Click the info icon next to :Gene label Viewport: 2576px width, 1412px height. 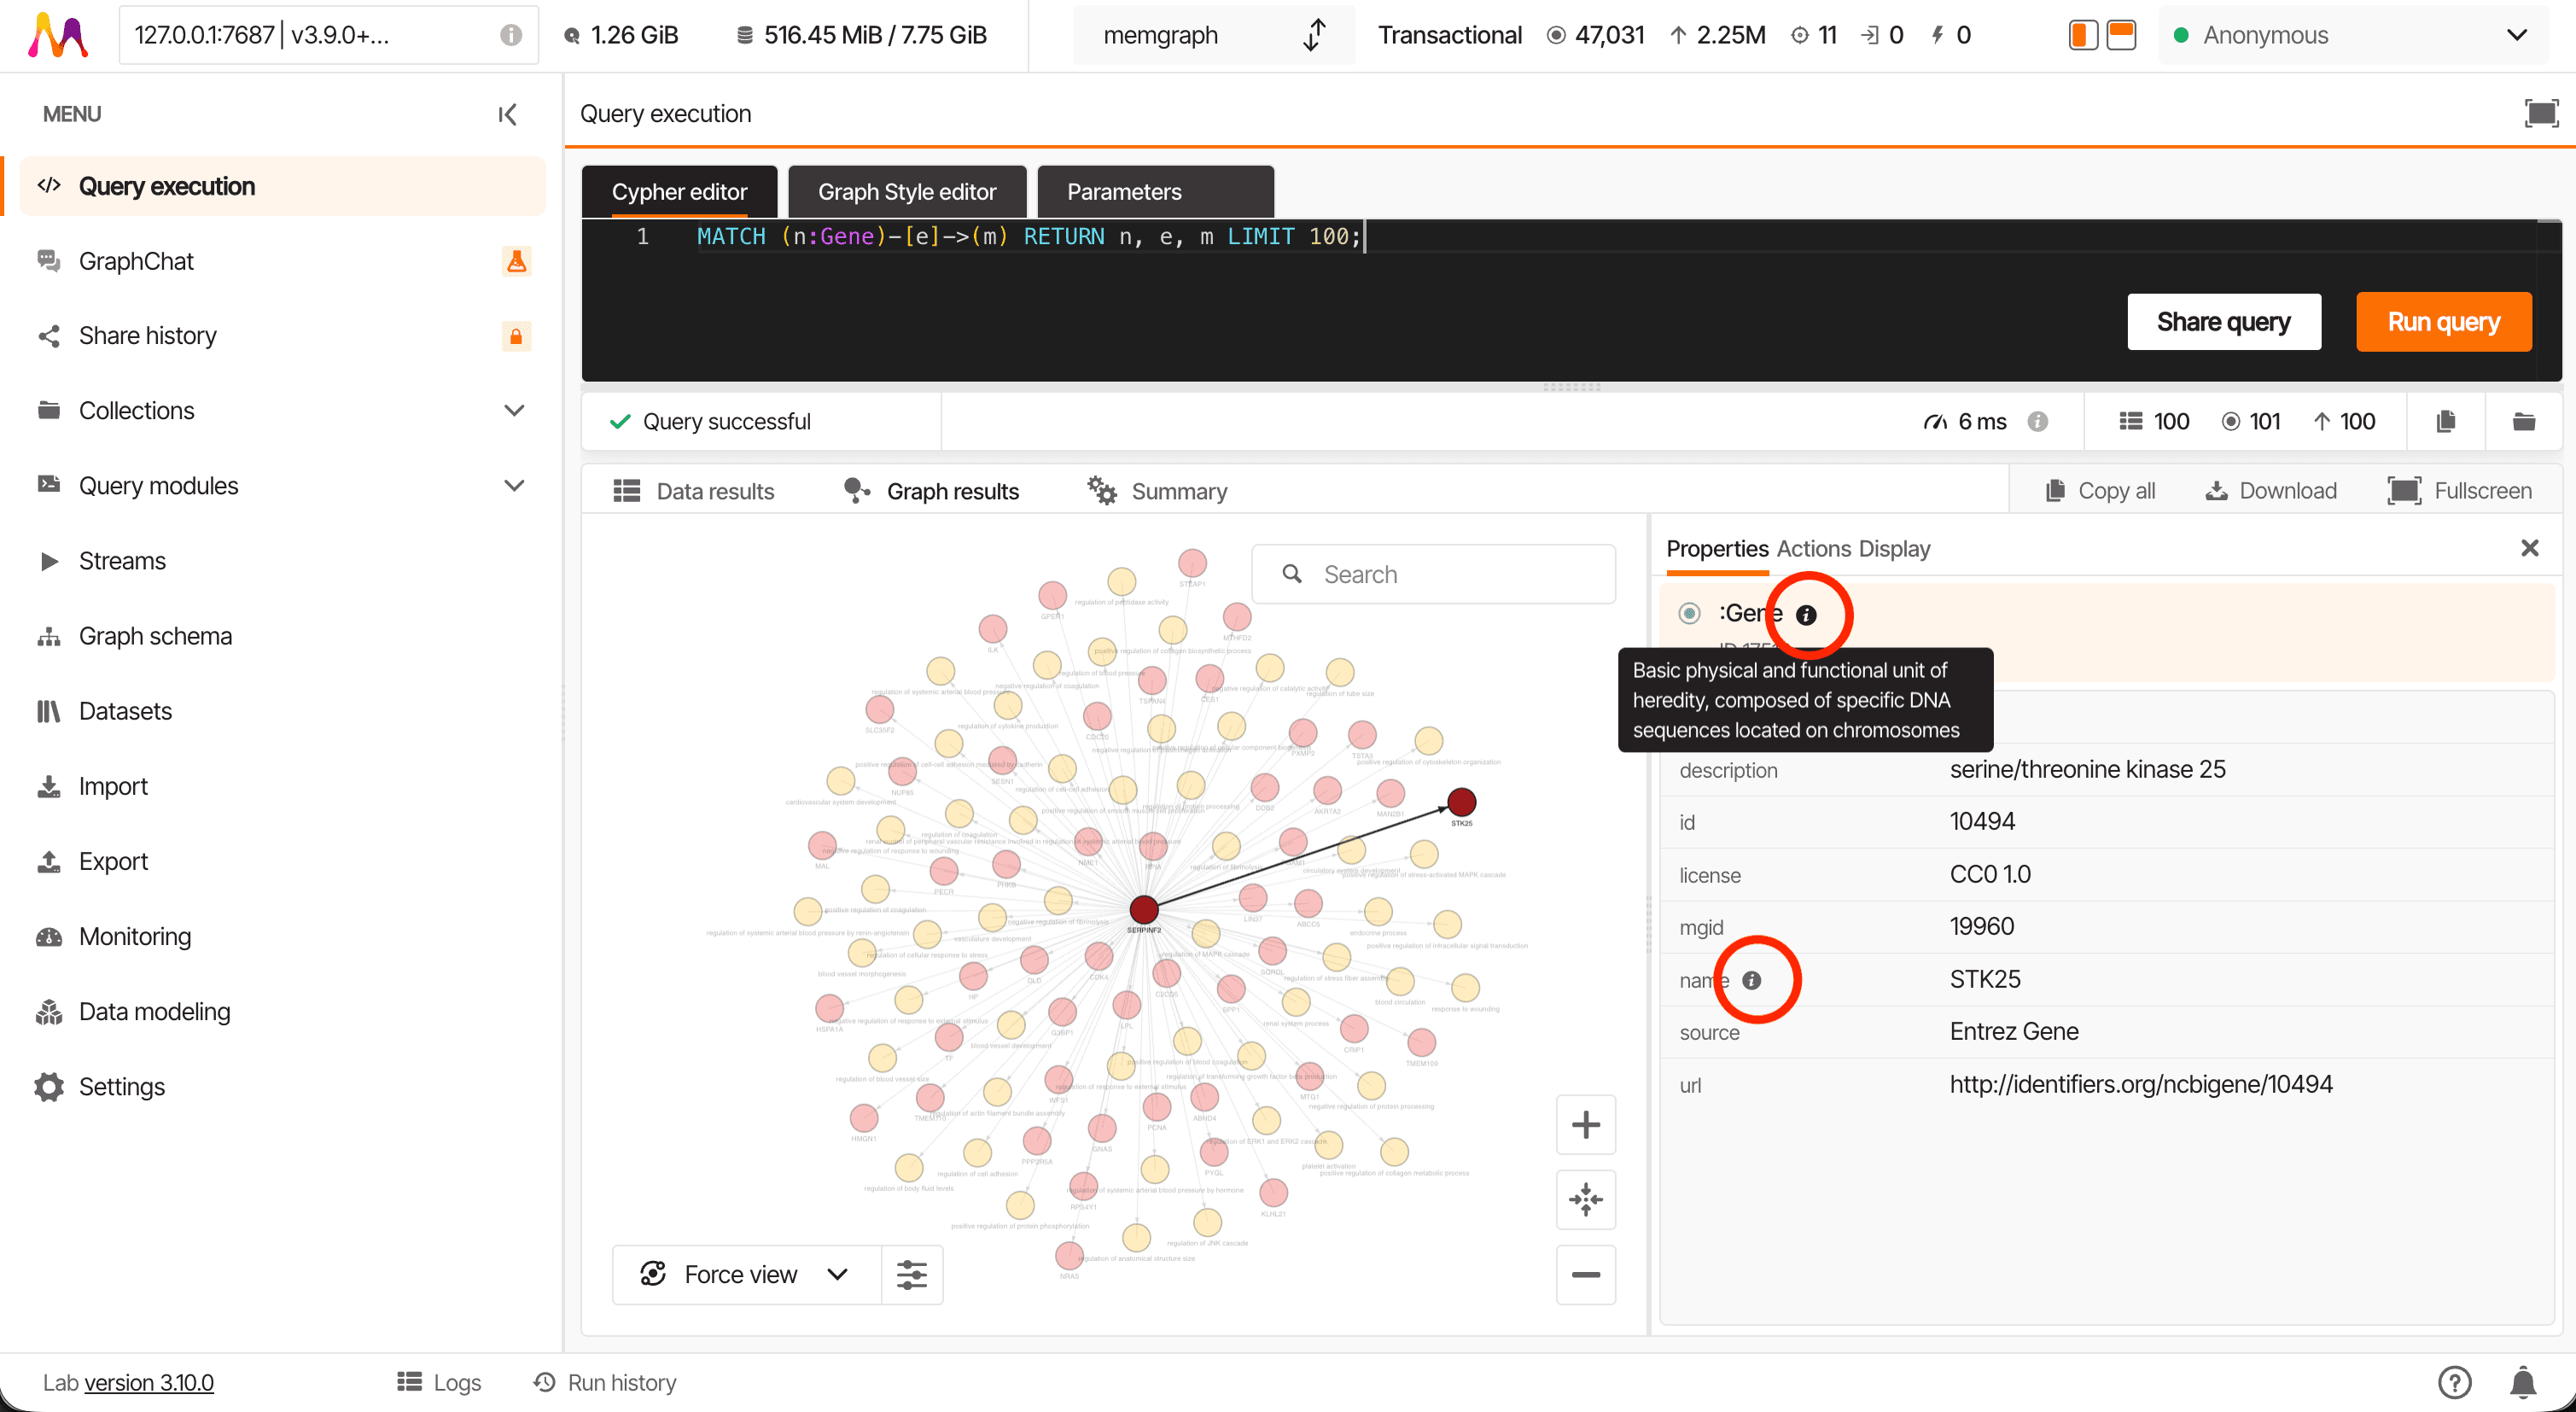coord(1805,615)
